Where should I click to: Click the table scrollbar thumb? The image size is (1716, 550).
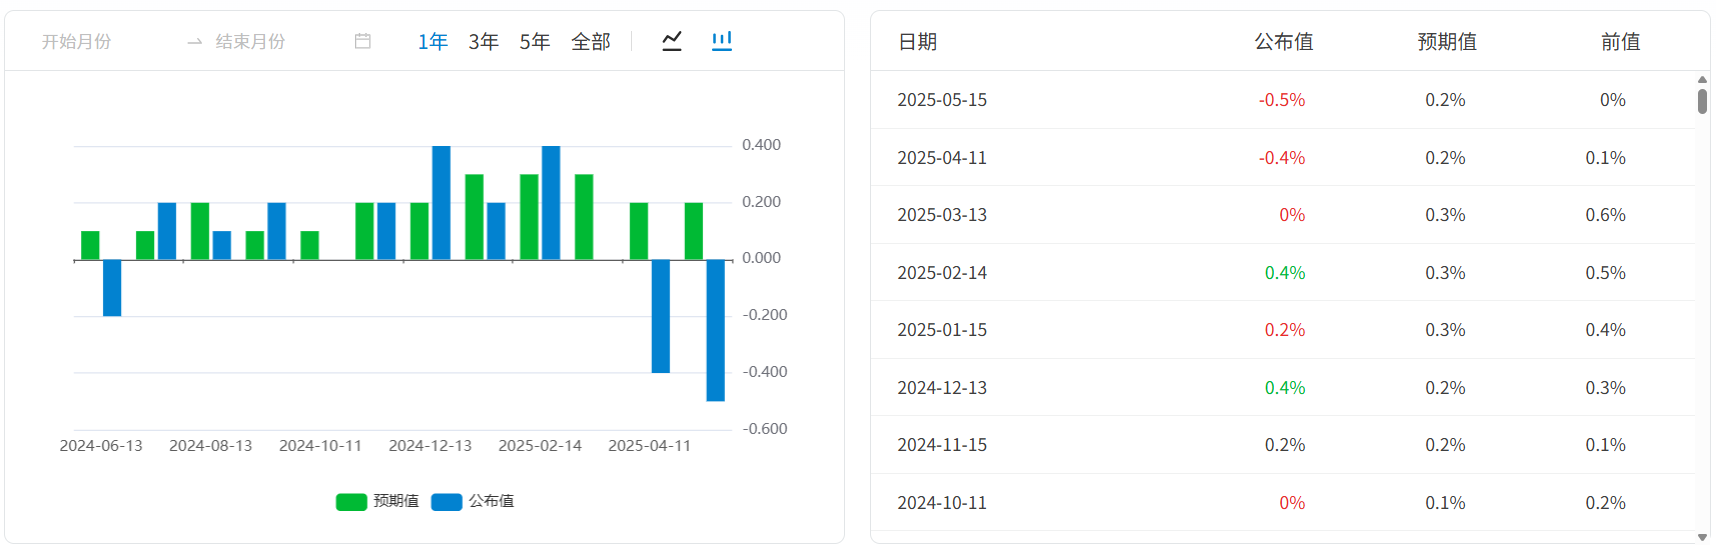coord(1702,101)
